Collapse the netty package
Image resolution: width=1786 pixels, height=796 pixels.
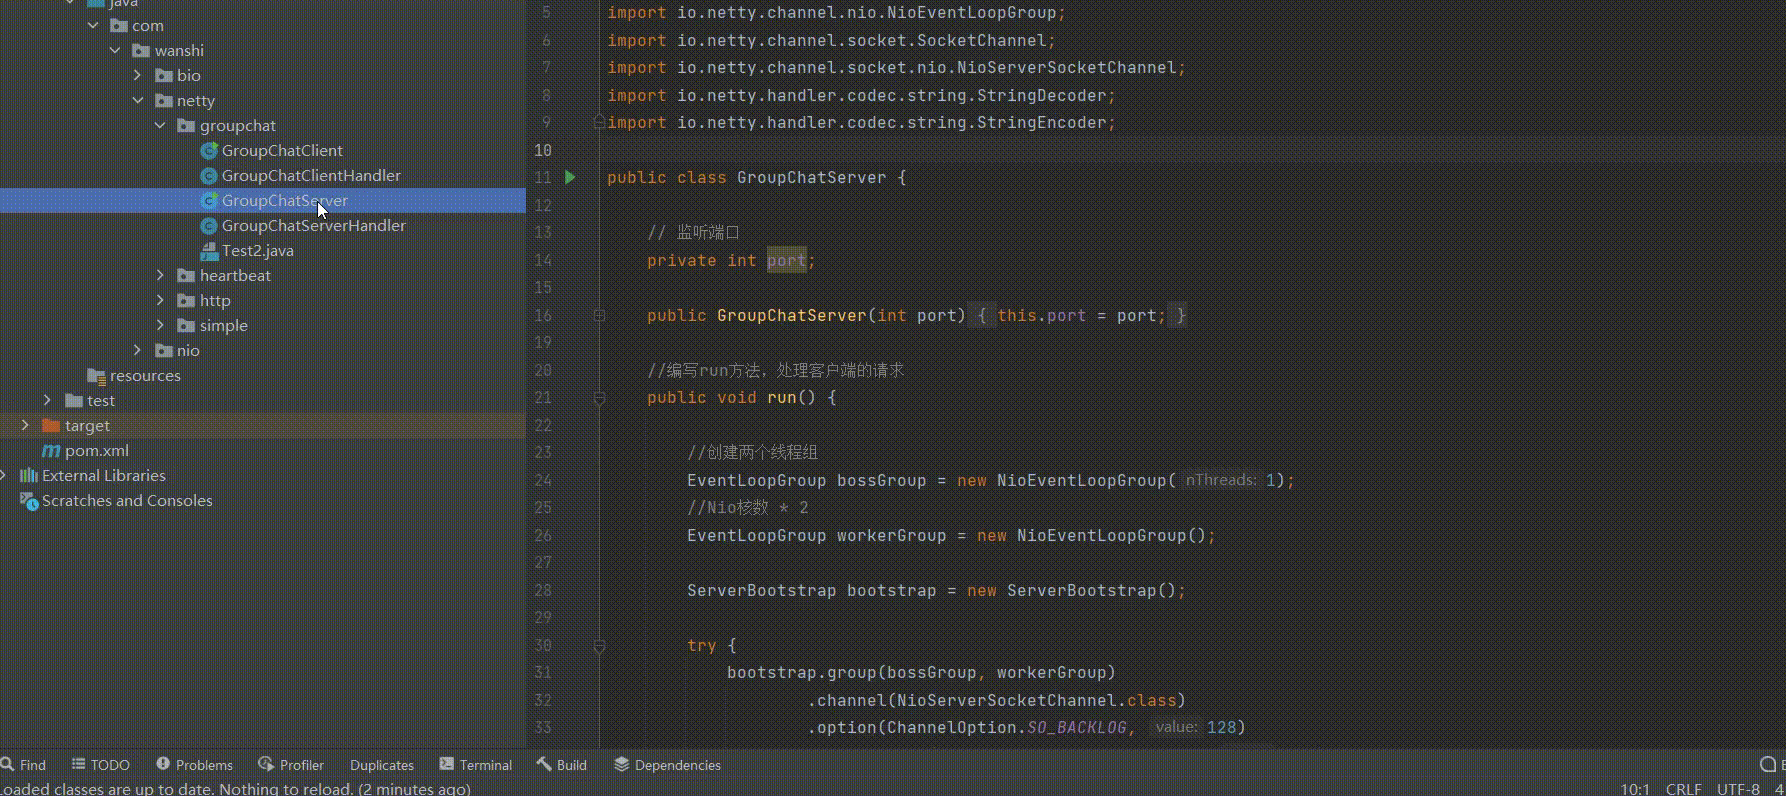(138, 100)
